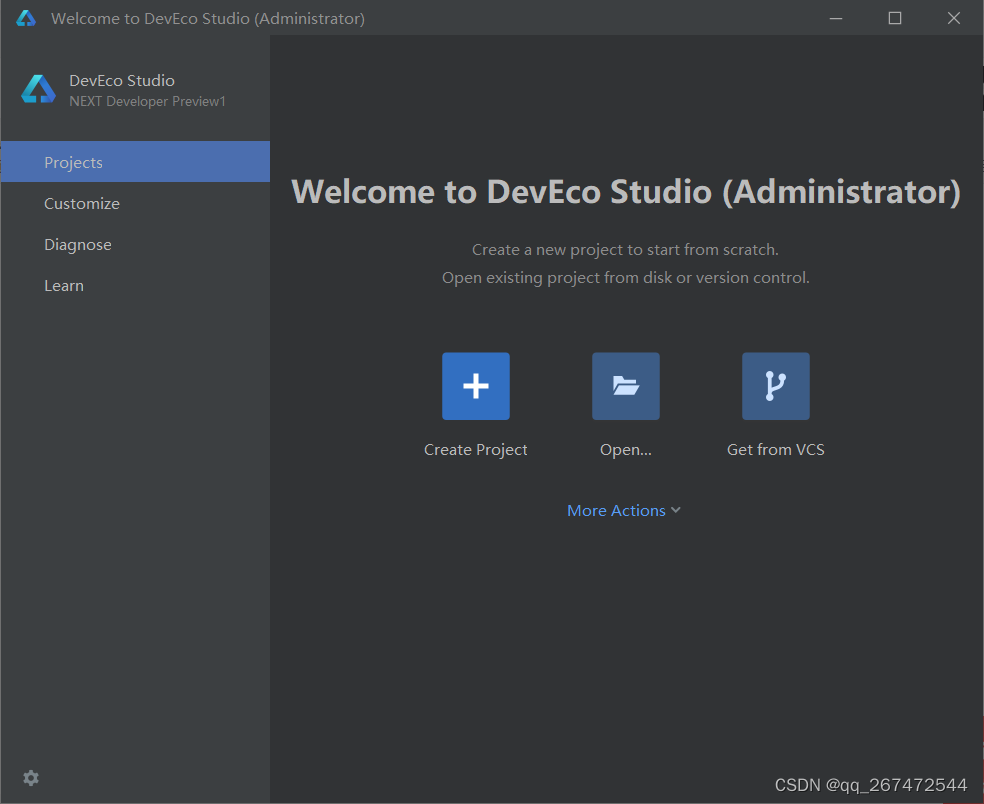Maximize the DevEco Studio window
Viewport: 984px width, 804px height.
click(895, 18)
